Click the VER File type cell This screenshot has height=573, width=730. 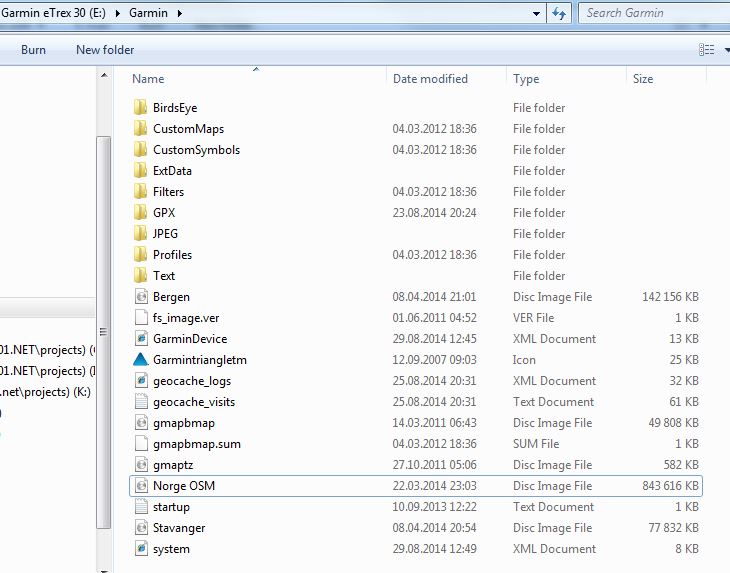(x=534, y=317)
